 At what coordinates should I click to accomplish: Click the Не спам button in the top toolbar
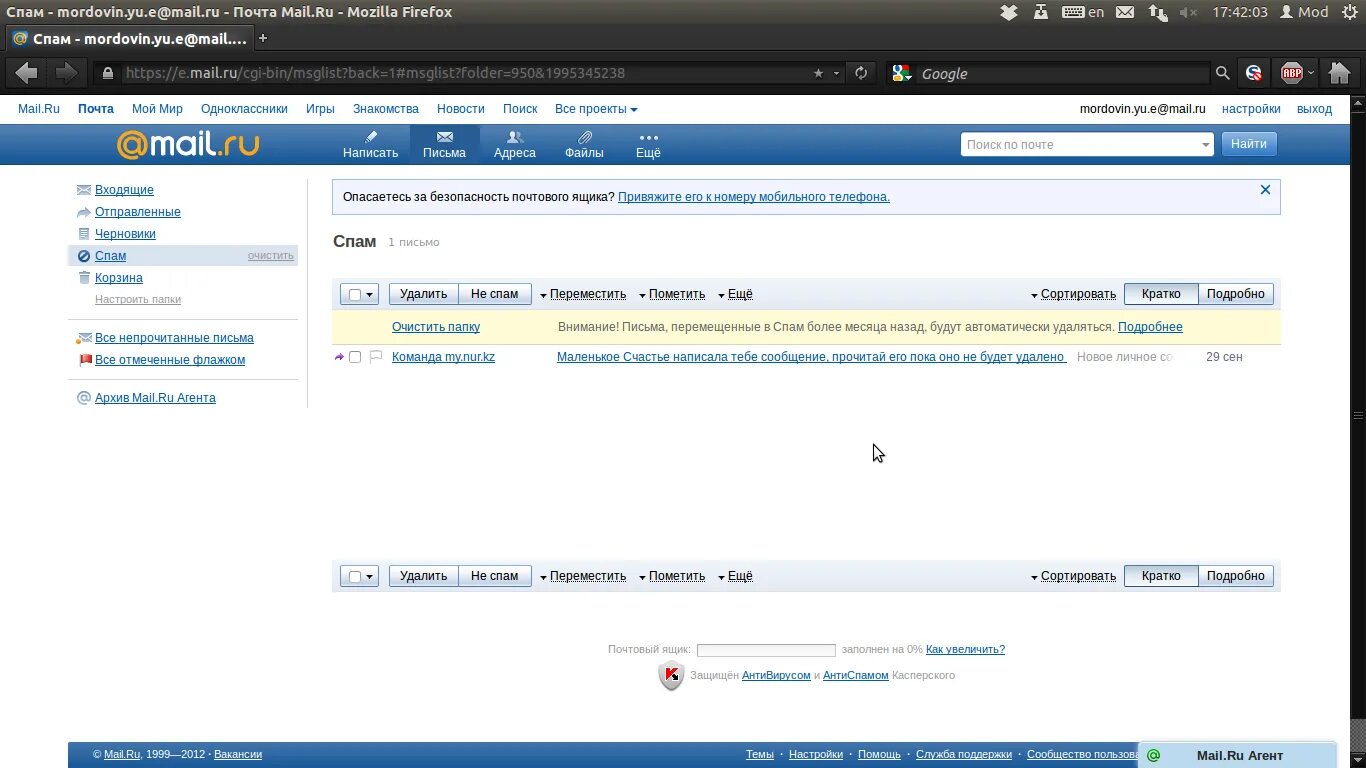(x=495, y=294)
